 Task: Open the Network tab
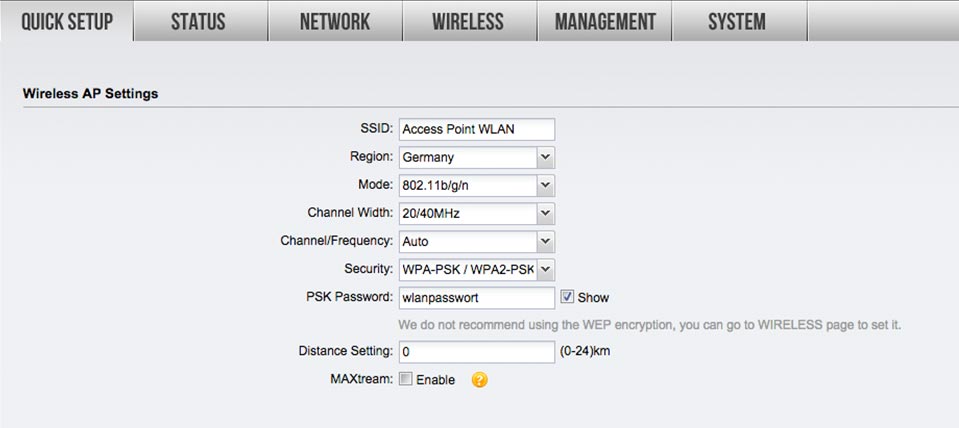coord(334,21)
